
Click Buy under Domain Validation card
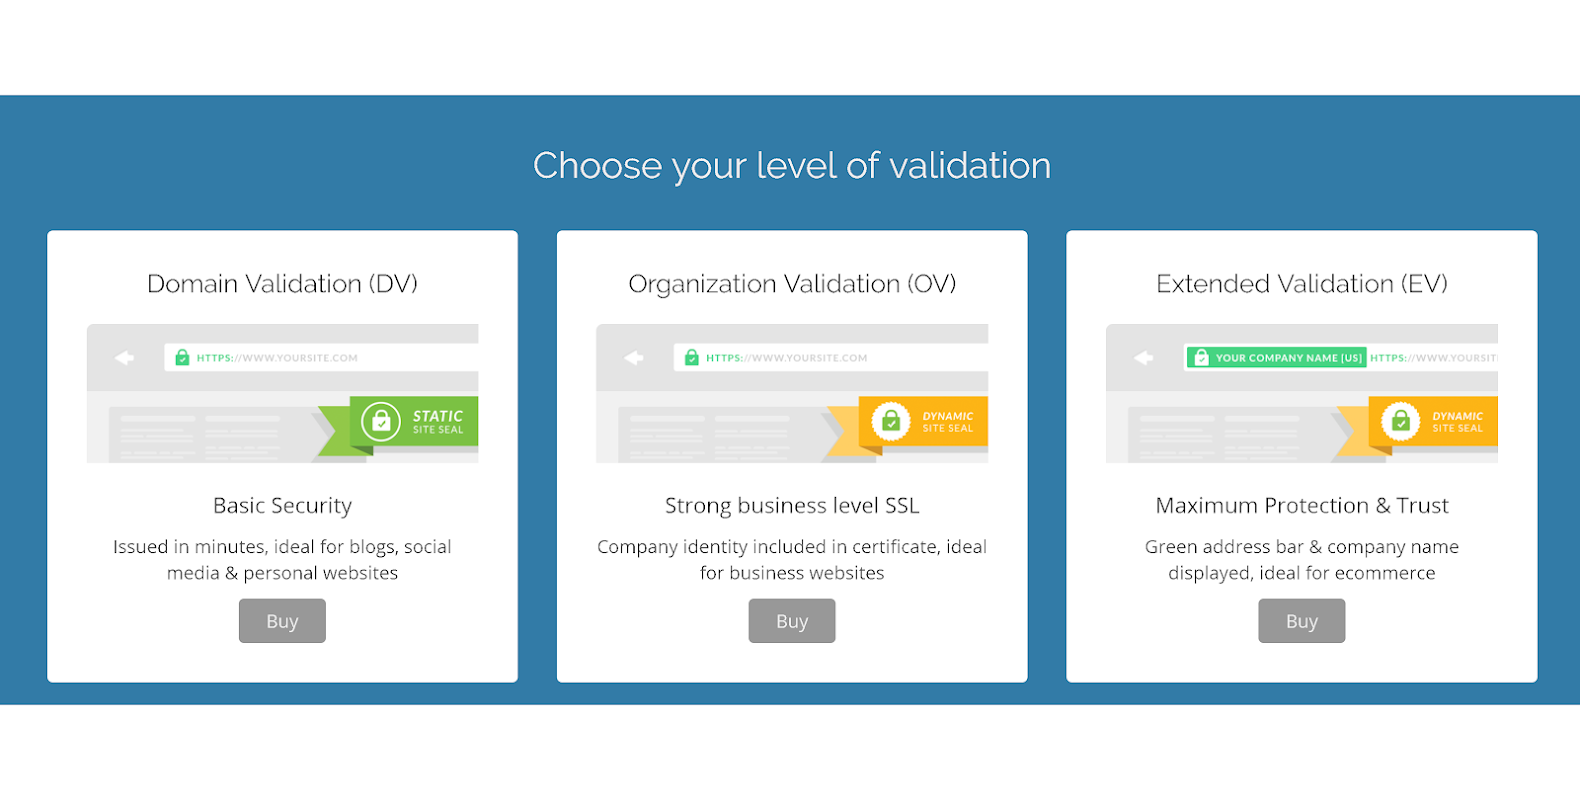(282, 621)
